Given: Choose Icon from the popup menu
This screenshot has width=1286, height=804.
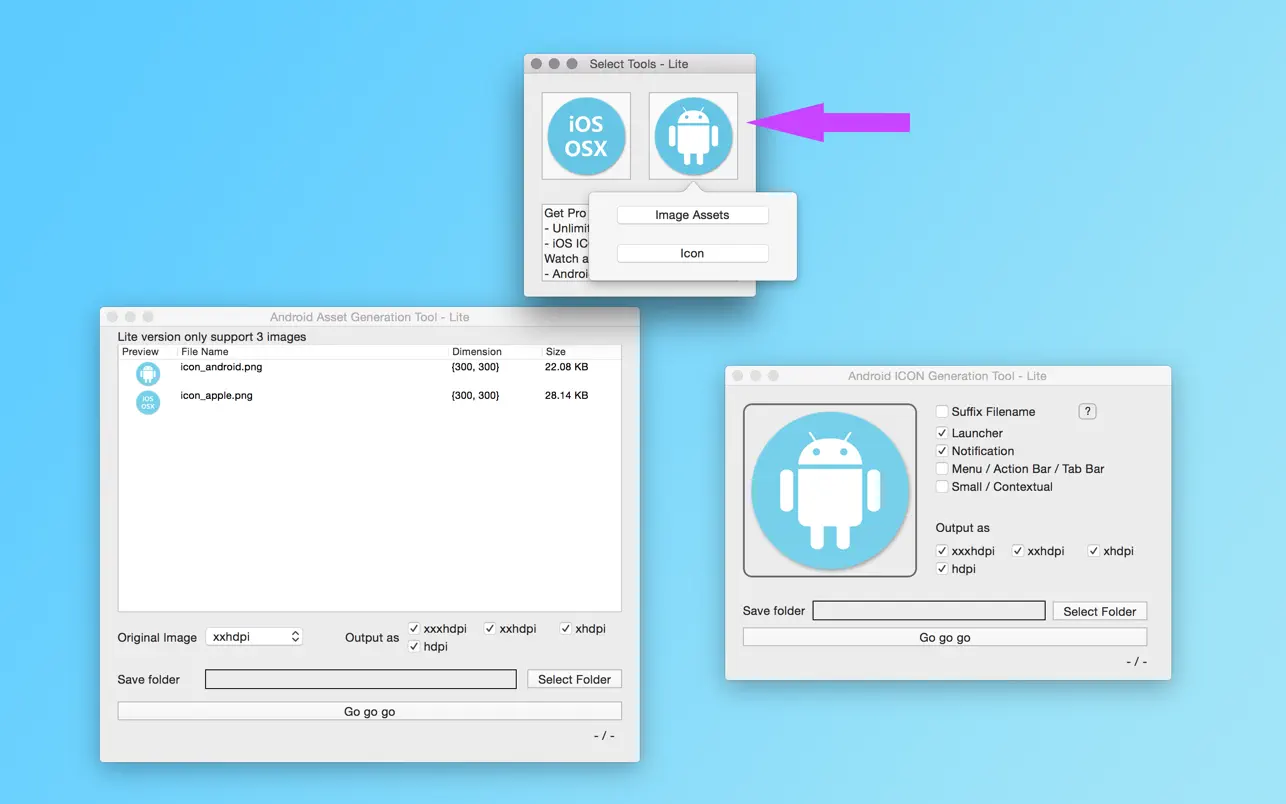Looking at the screenshot, I should tap(692, 252).
